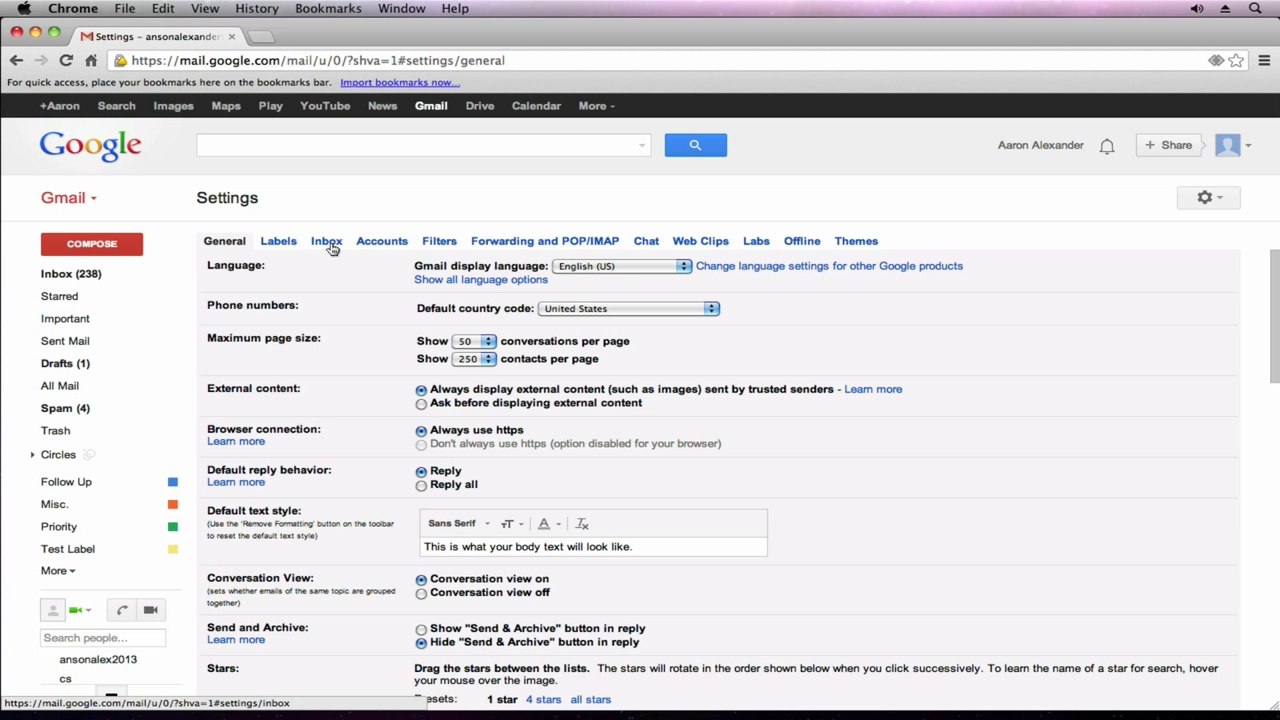Reload the page with the refresh icon
The width and height of the screenshot is (1280, 720).
tap(65, 60)
